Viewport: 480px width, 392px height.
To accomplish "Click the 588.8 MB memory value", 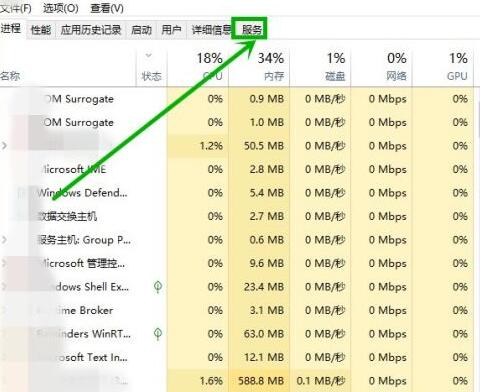I will pyautogui.click(x=261, y=381).
